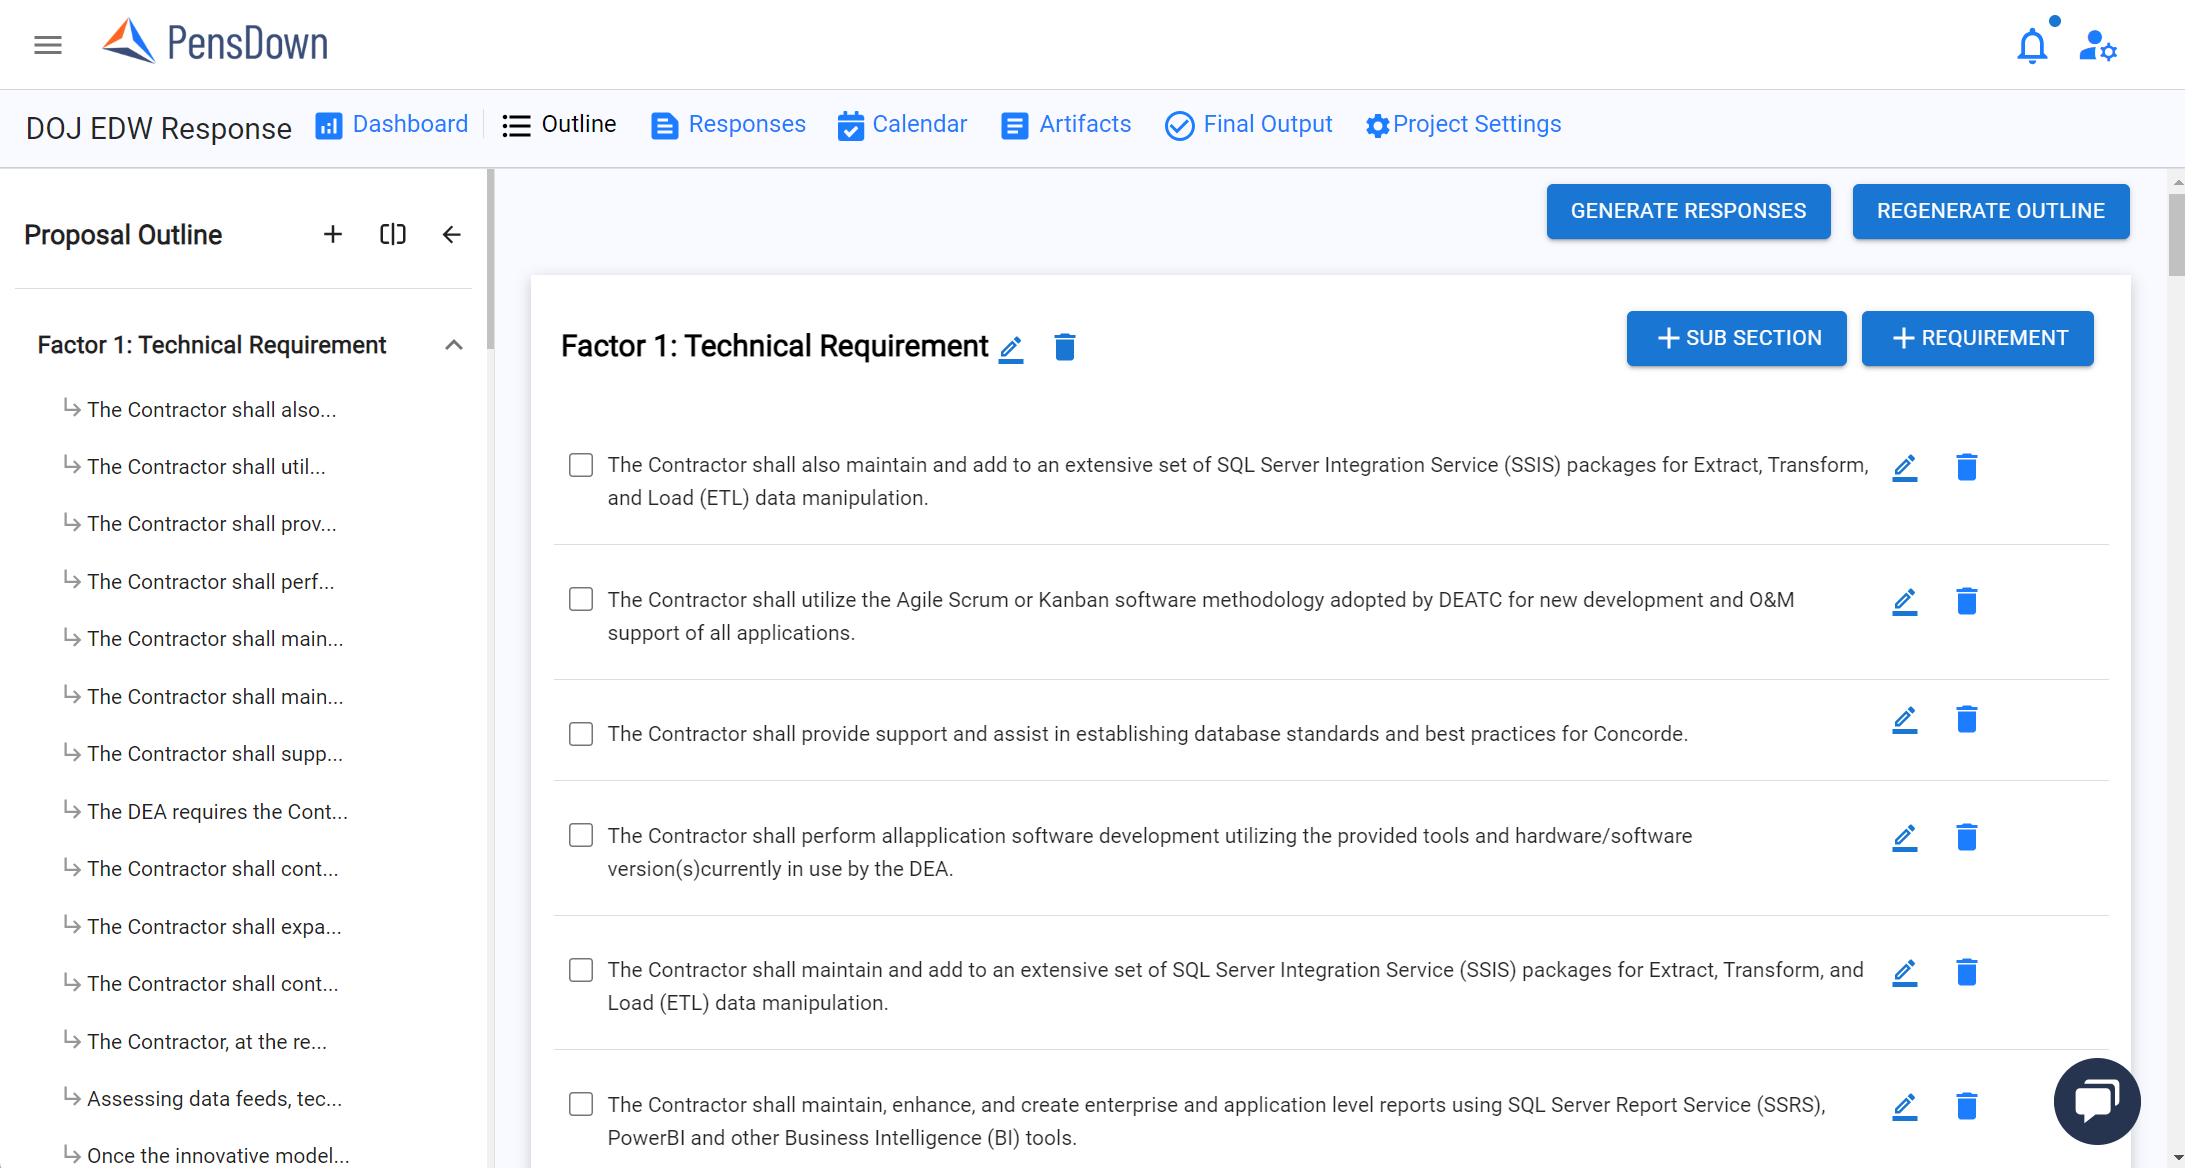Image resolution: width=2185 pixels, height=1168 pixels.
Task: Add new outline section with plus icon
Action: 333,234
